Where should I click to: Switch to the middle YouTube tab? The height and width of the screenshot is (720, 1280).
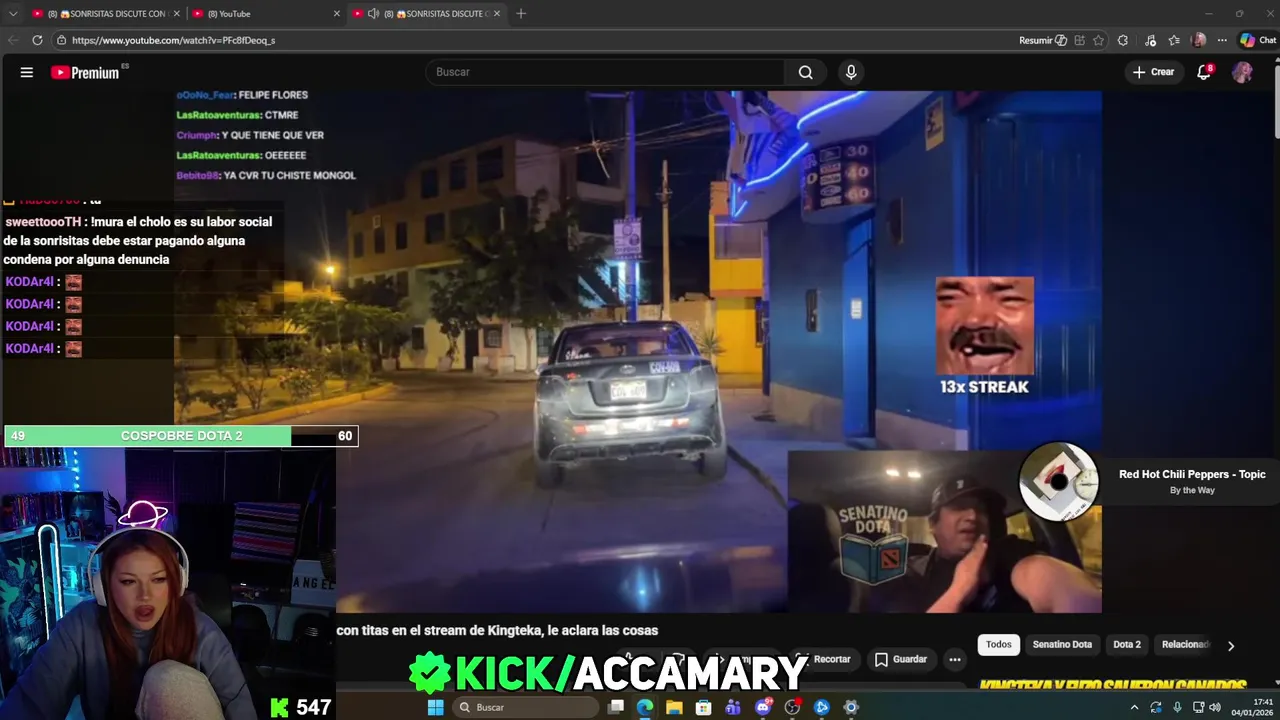265,13
